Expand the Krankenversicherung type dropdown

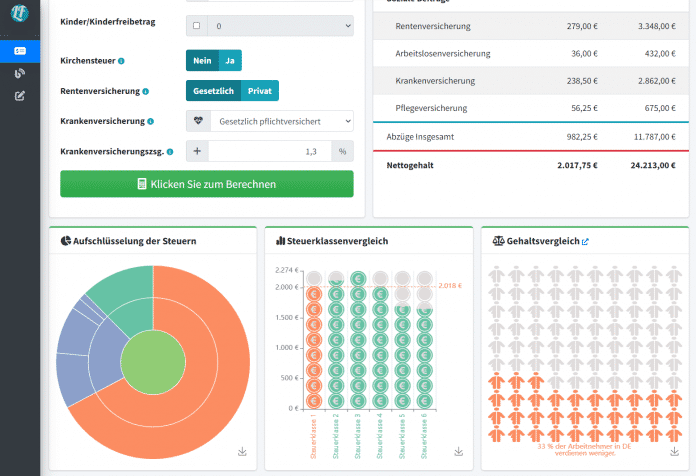point(281,121)
